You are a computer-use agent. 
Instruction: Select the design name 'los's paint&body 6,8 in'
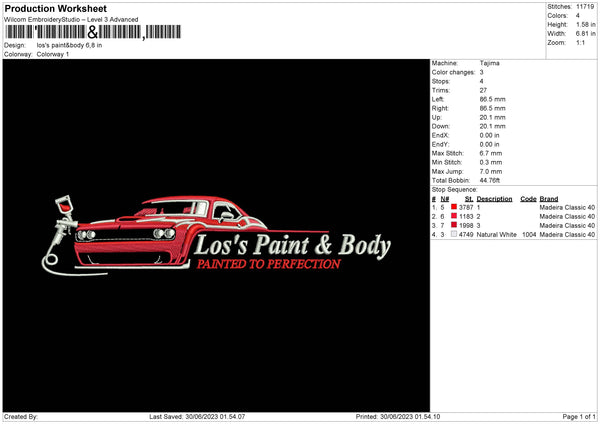(x=69, y=45)
